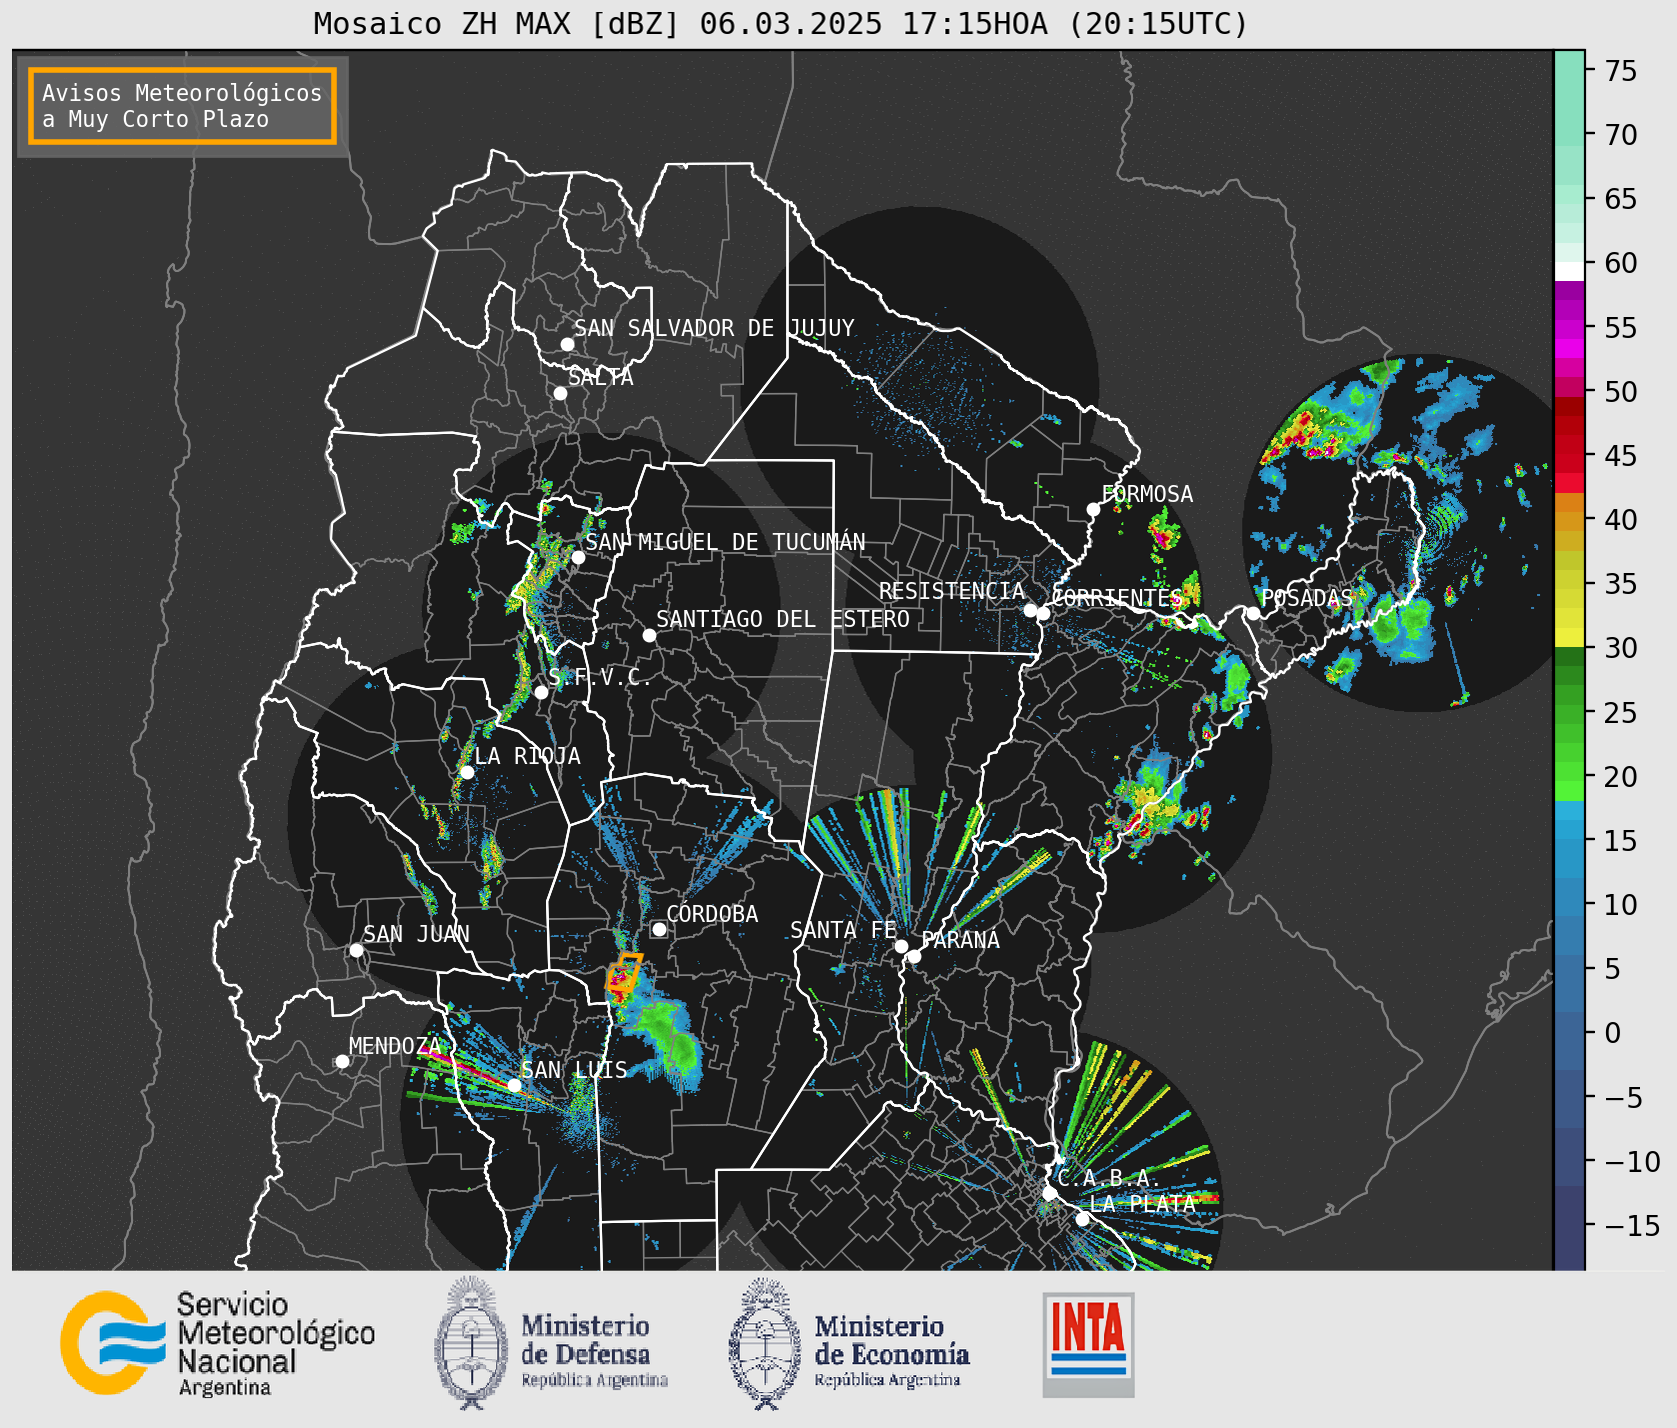Click the C.A.B.A. city dot
1677x1428 pixels.
point(1049,1193)
